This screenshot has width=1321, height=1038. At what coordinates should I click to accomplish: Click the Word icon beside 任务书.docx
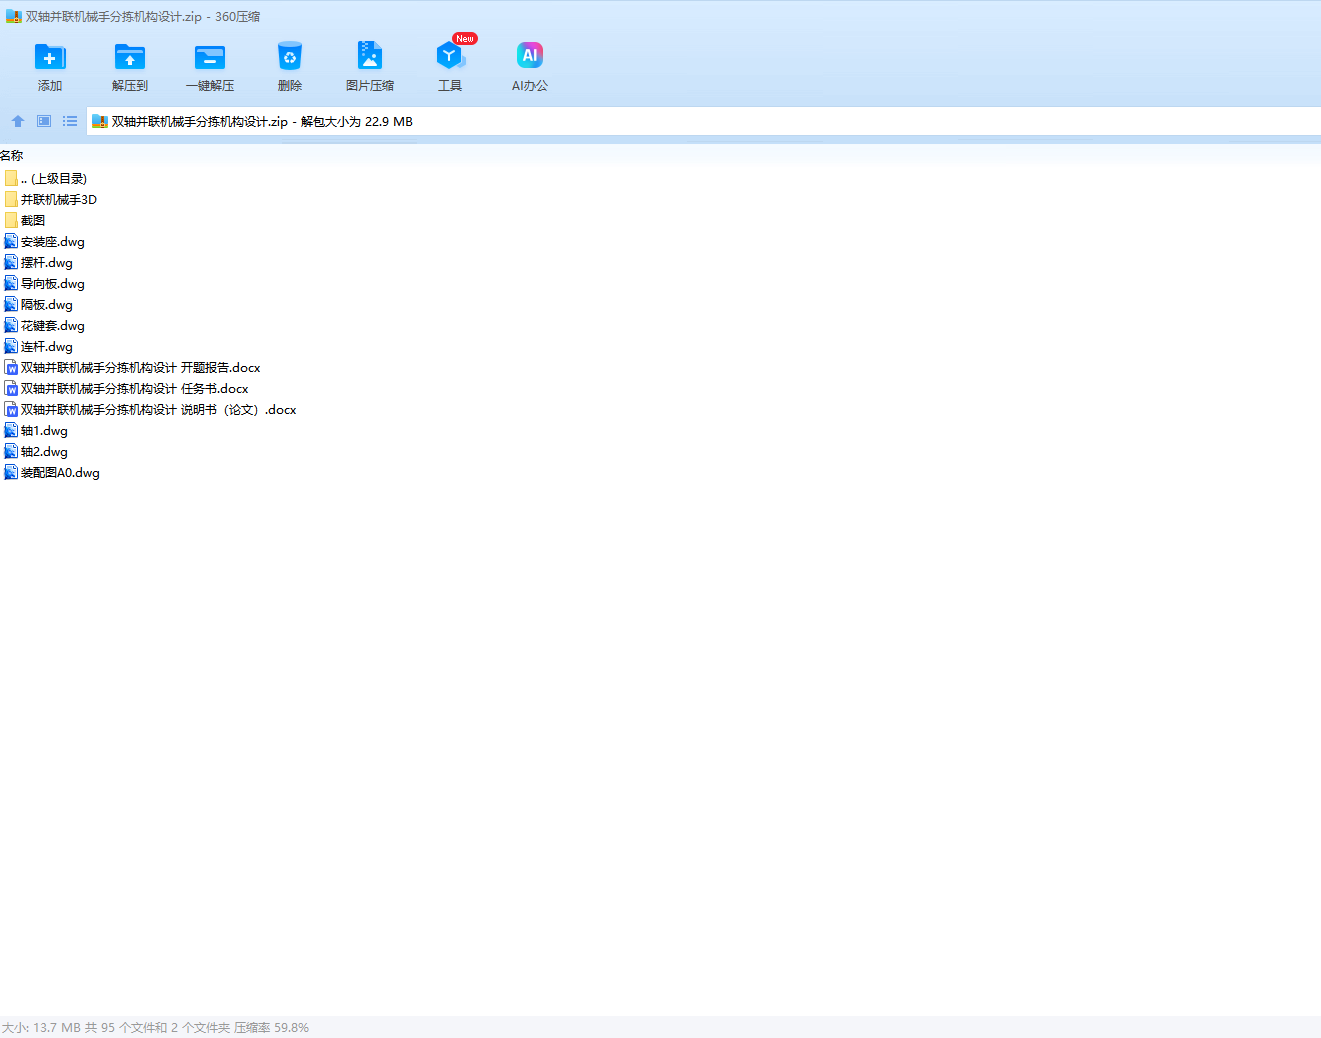[11, 388]
